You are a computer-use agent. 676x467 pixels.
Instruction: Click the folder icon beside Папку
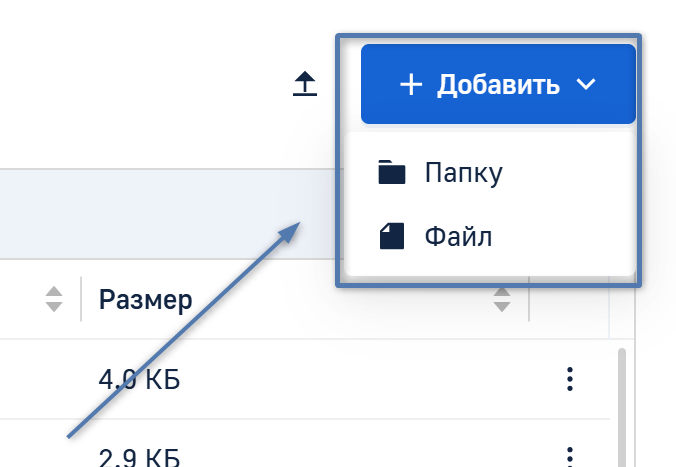tap(392, 173)
